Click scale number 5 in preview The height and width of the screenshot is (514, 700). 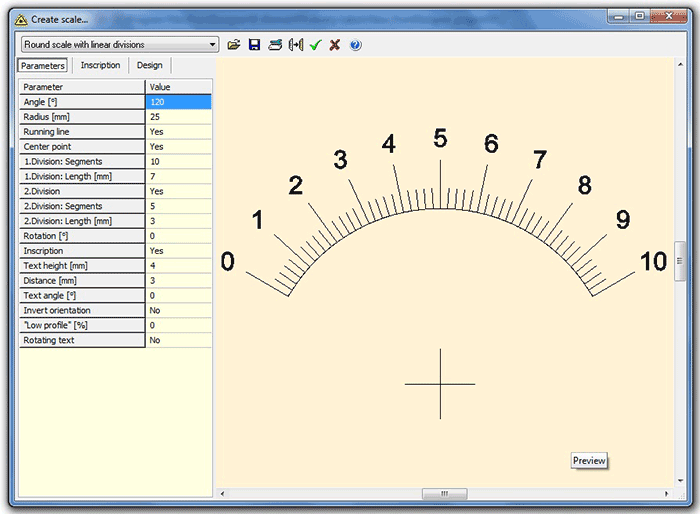(440, 138)
